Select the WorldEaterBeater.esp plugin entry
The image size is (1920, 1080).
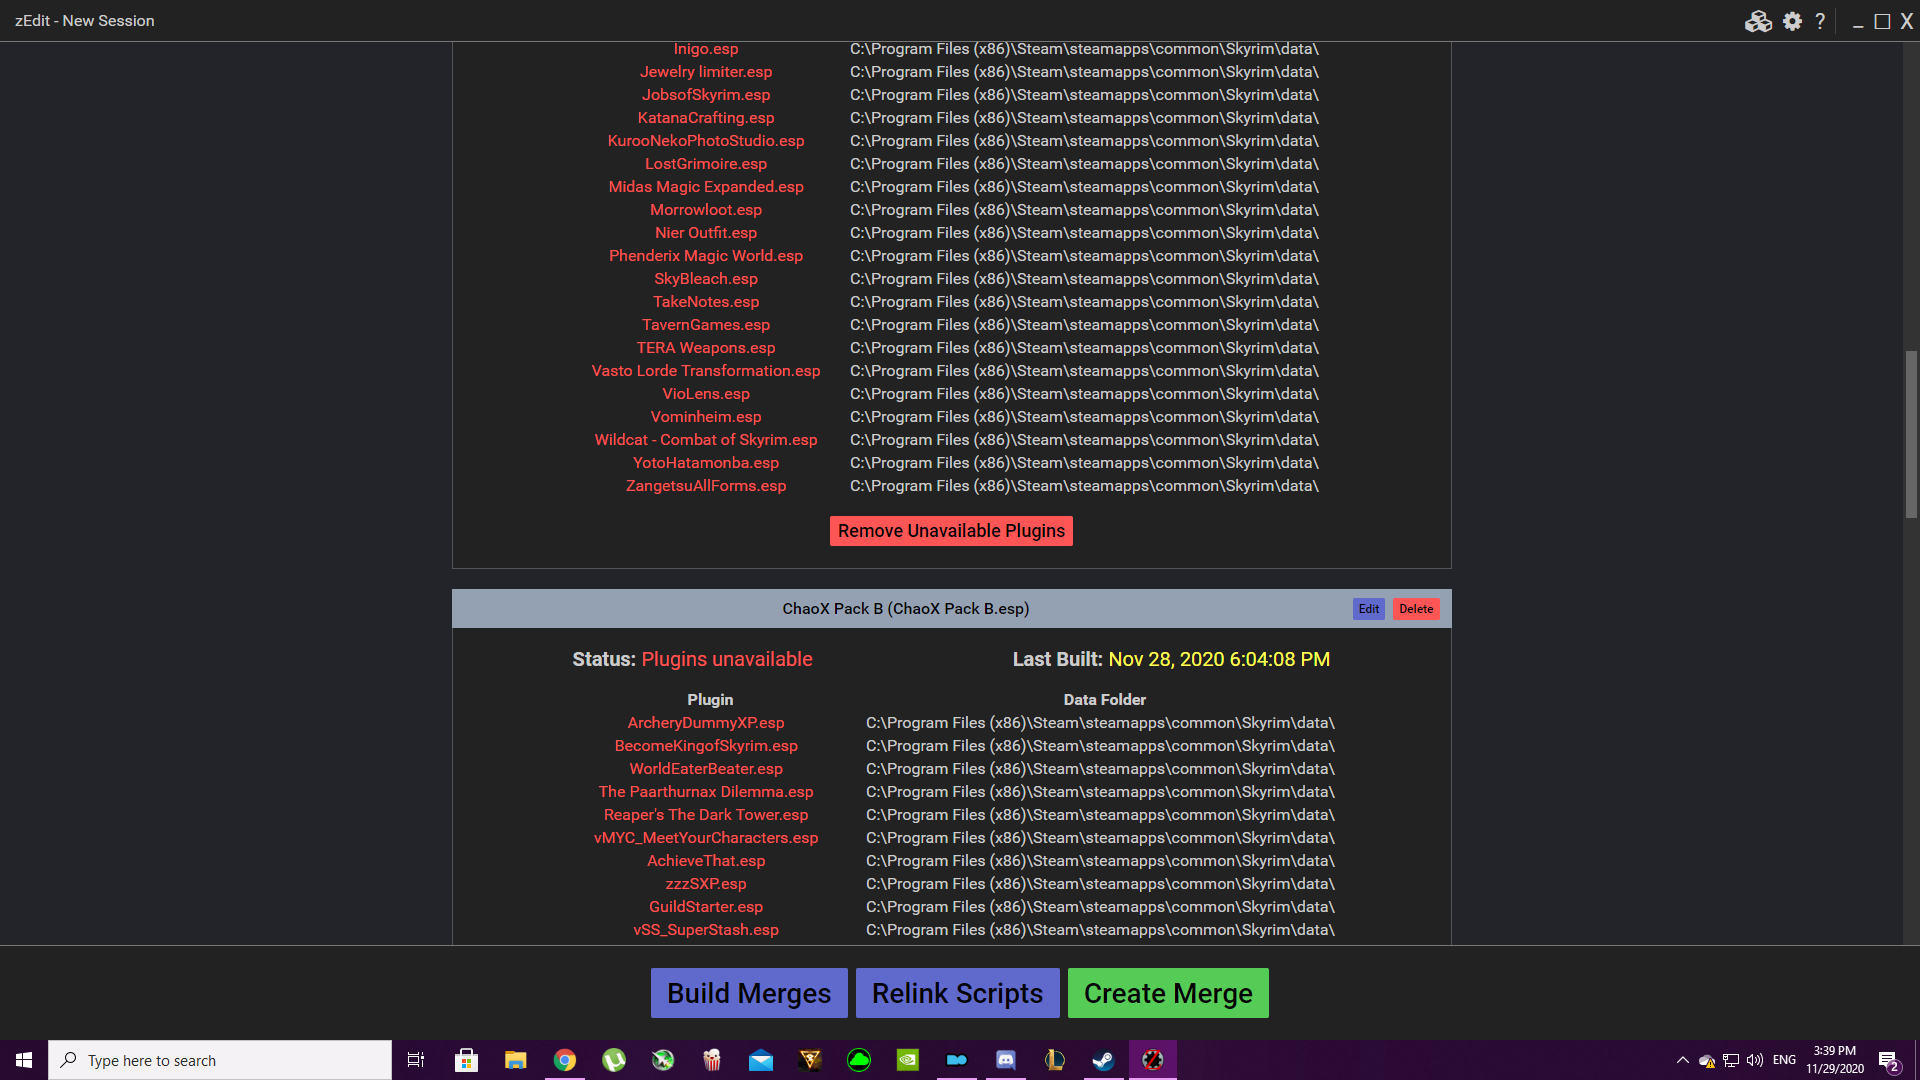pyautogui.click(x=706, y=769)
